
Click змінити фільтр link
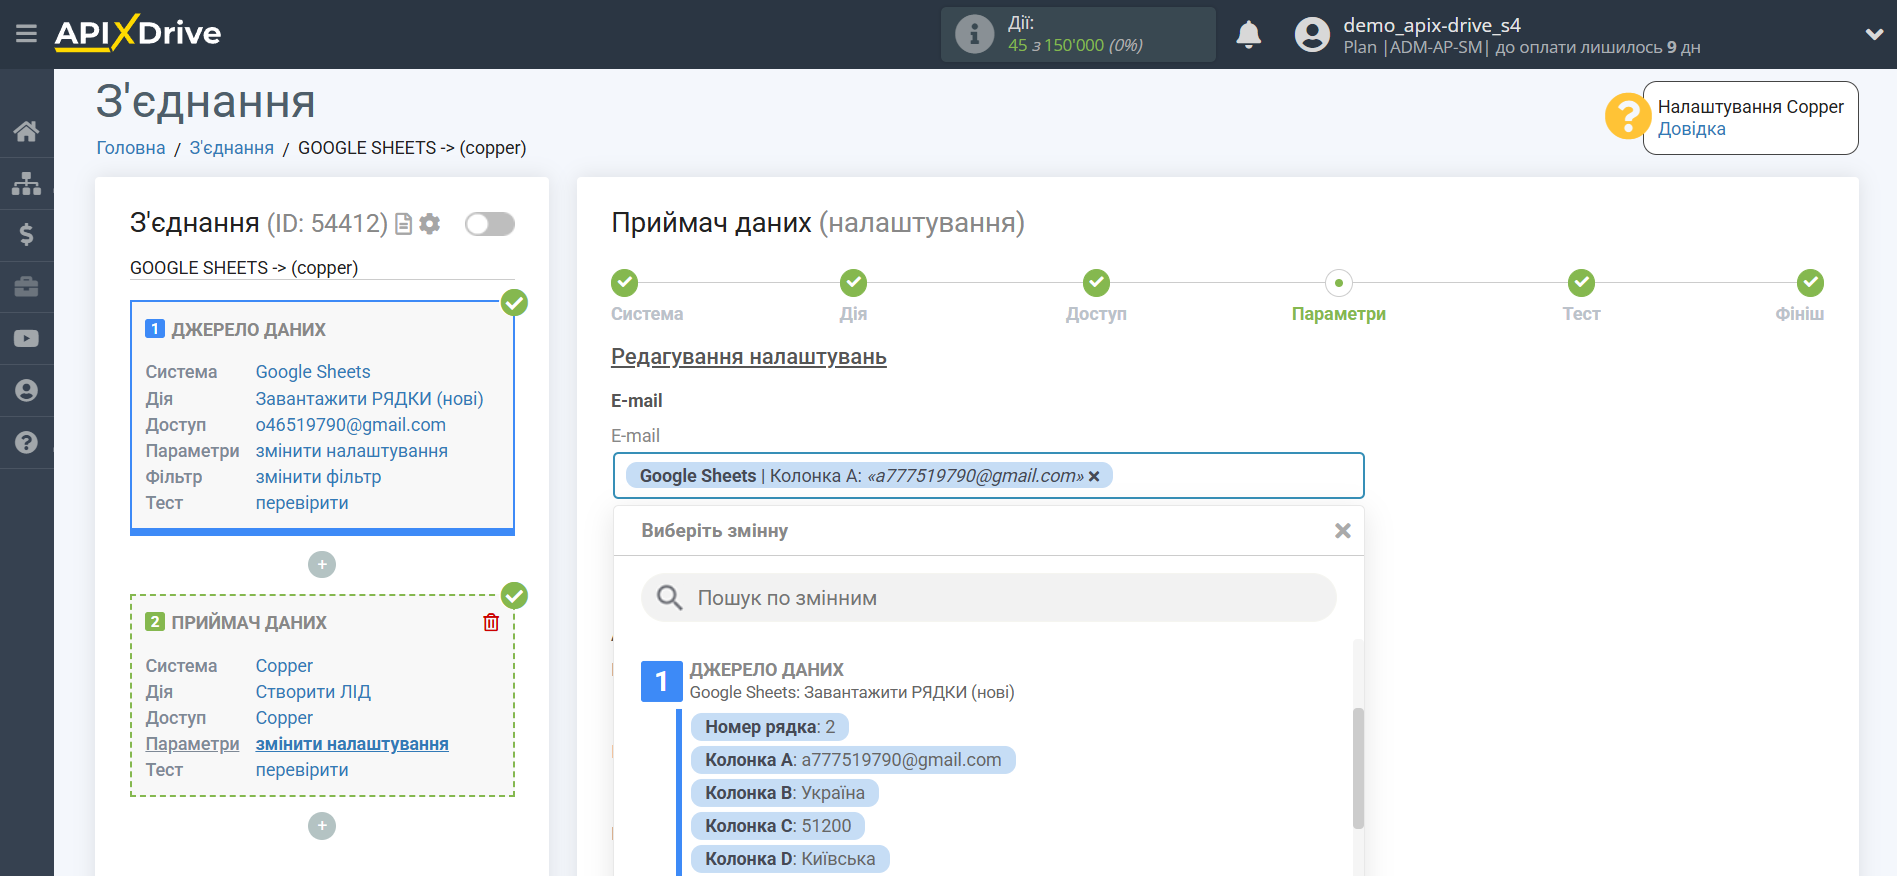click(319, 477)
